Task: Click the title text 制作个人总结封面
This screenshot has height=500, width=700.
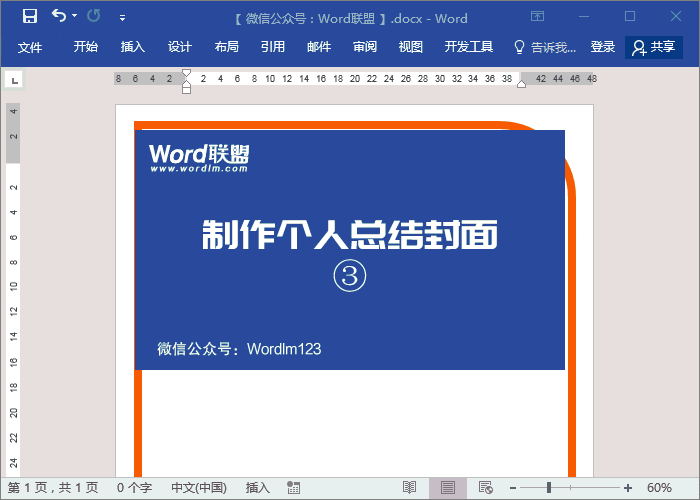Action: point(350,234)
